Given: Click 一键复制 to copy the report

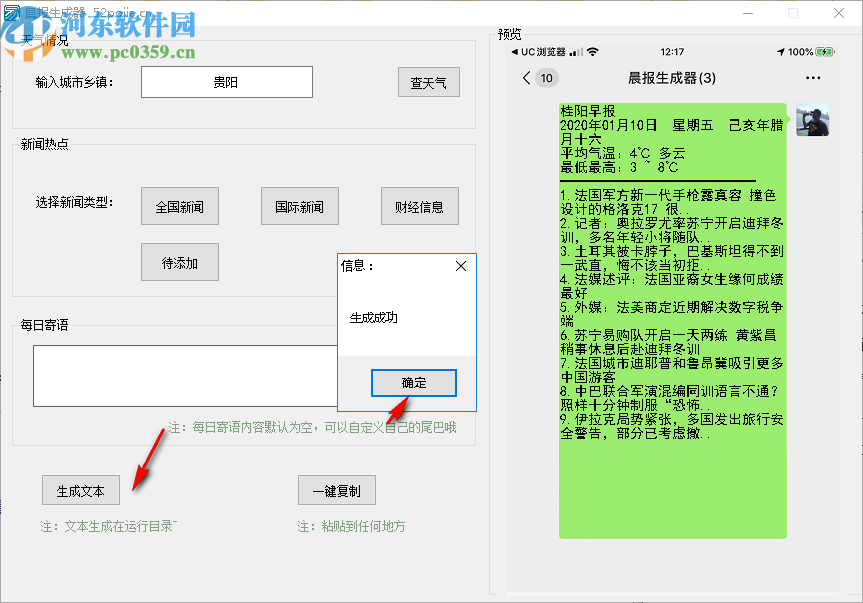Looking at the screenshot, I should coord(337,490).
